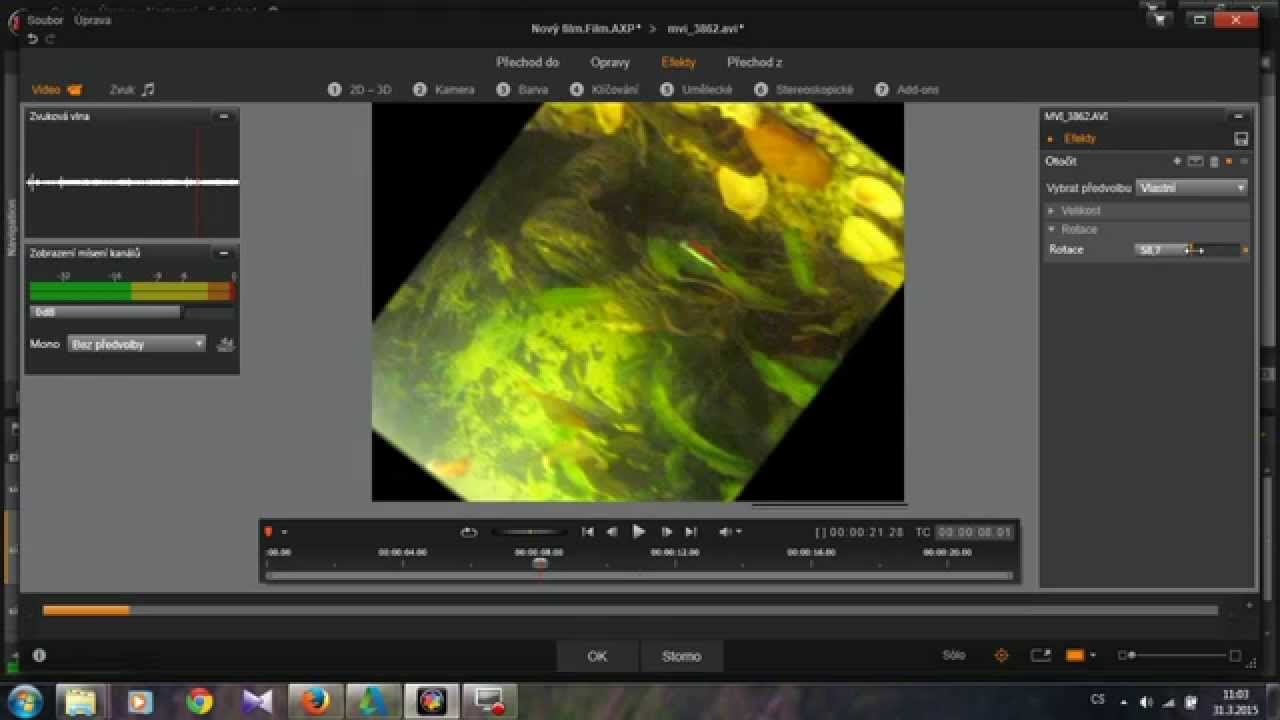Confirm with the OK button
The height and width of the screenshot is (720, 1280).
point(597,656)
